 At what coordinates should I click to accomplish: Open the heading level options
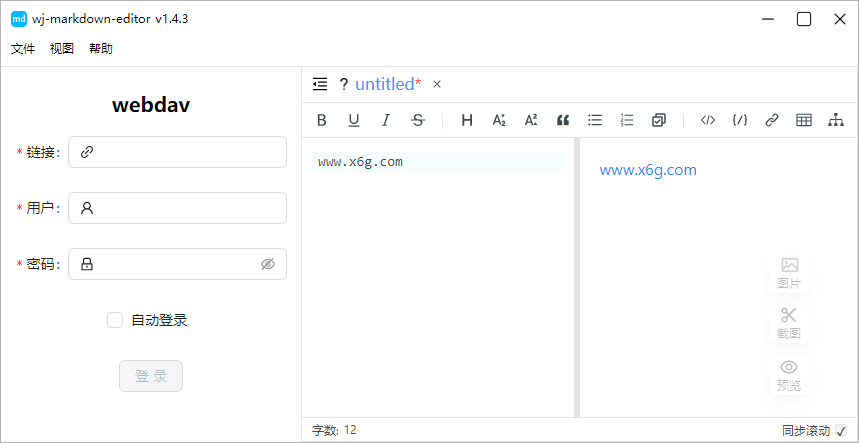(467, 120)
